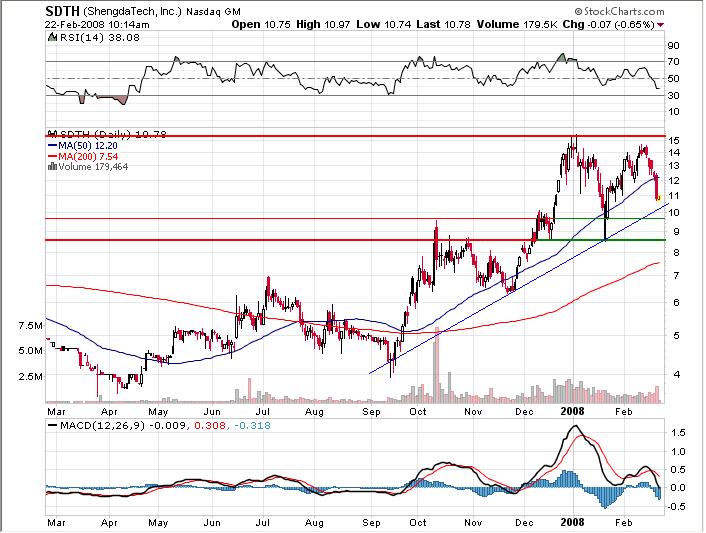Click the Volume 179,464 legend text

click(x=93, y=167)
